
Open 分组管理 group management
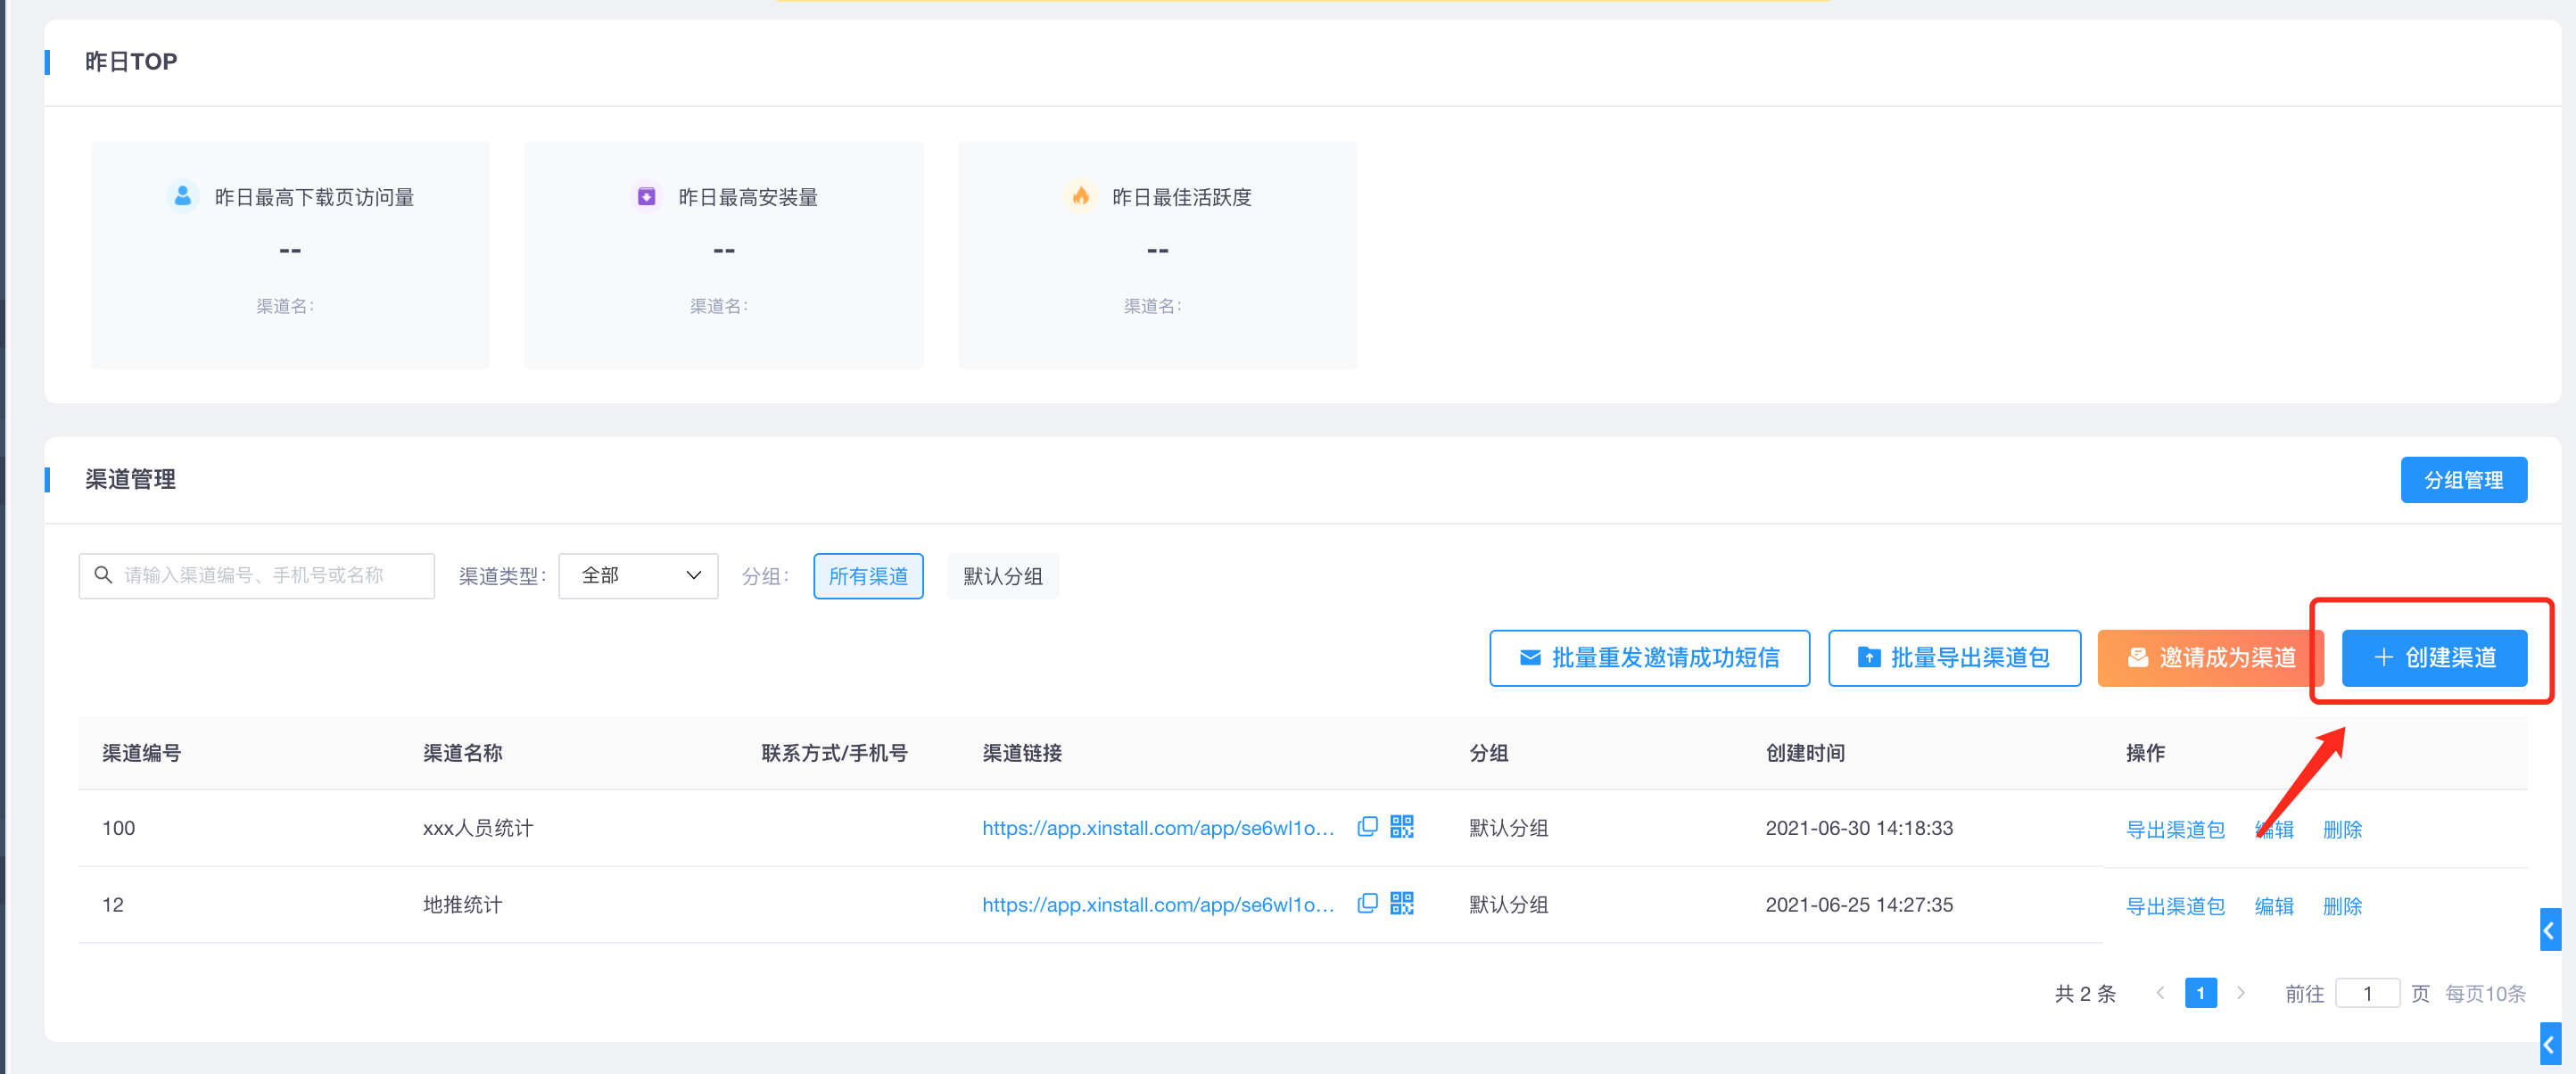coord(2463,479)
